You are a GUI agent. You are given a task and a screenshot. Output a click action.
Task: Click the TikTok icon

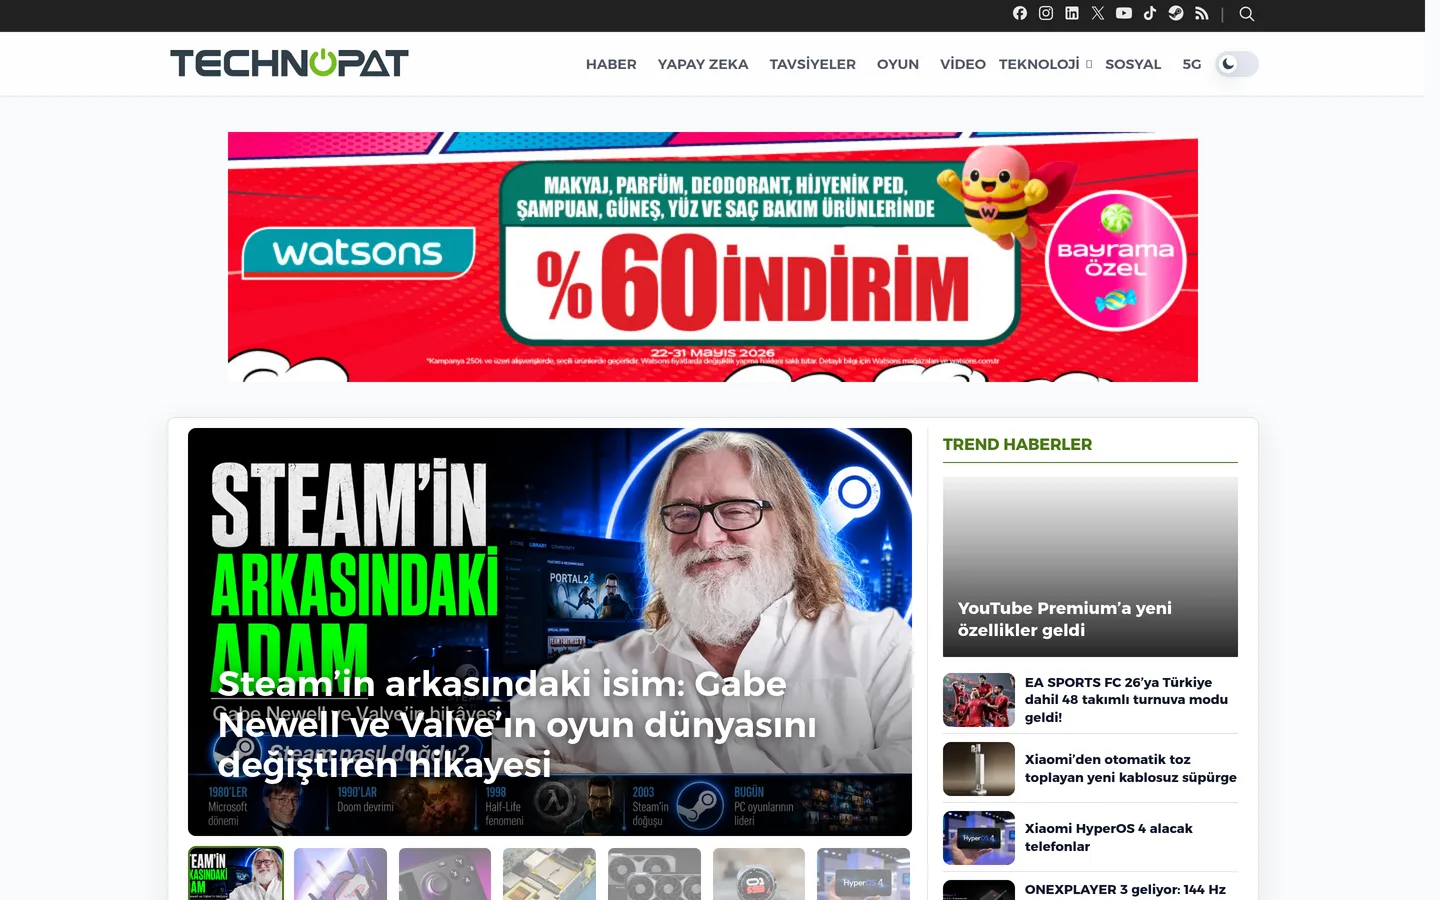pos(1150,13)
